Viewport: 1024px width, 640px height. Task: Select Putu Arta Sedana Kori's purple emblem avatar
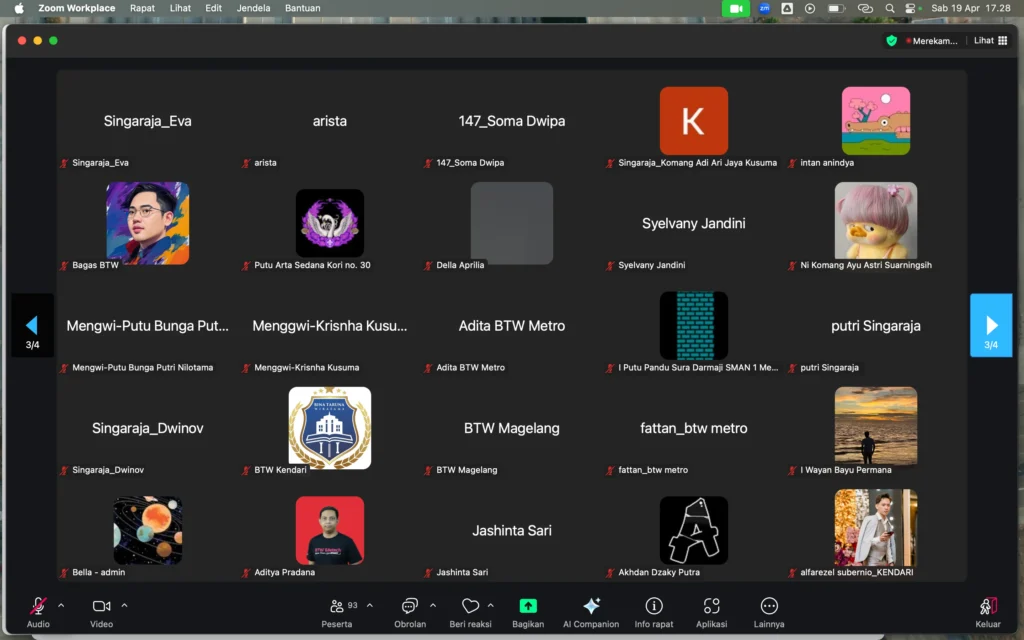(x=330, y=223)
